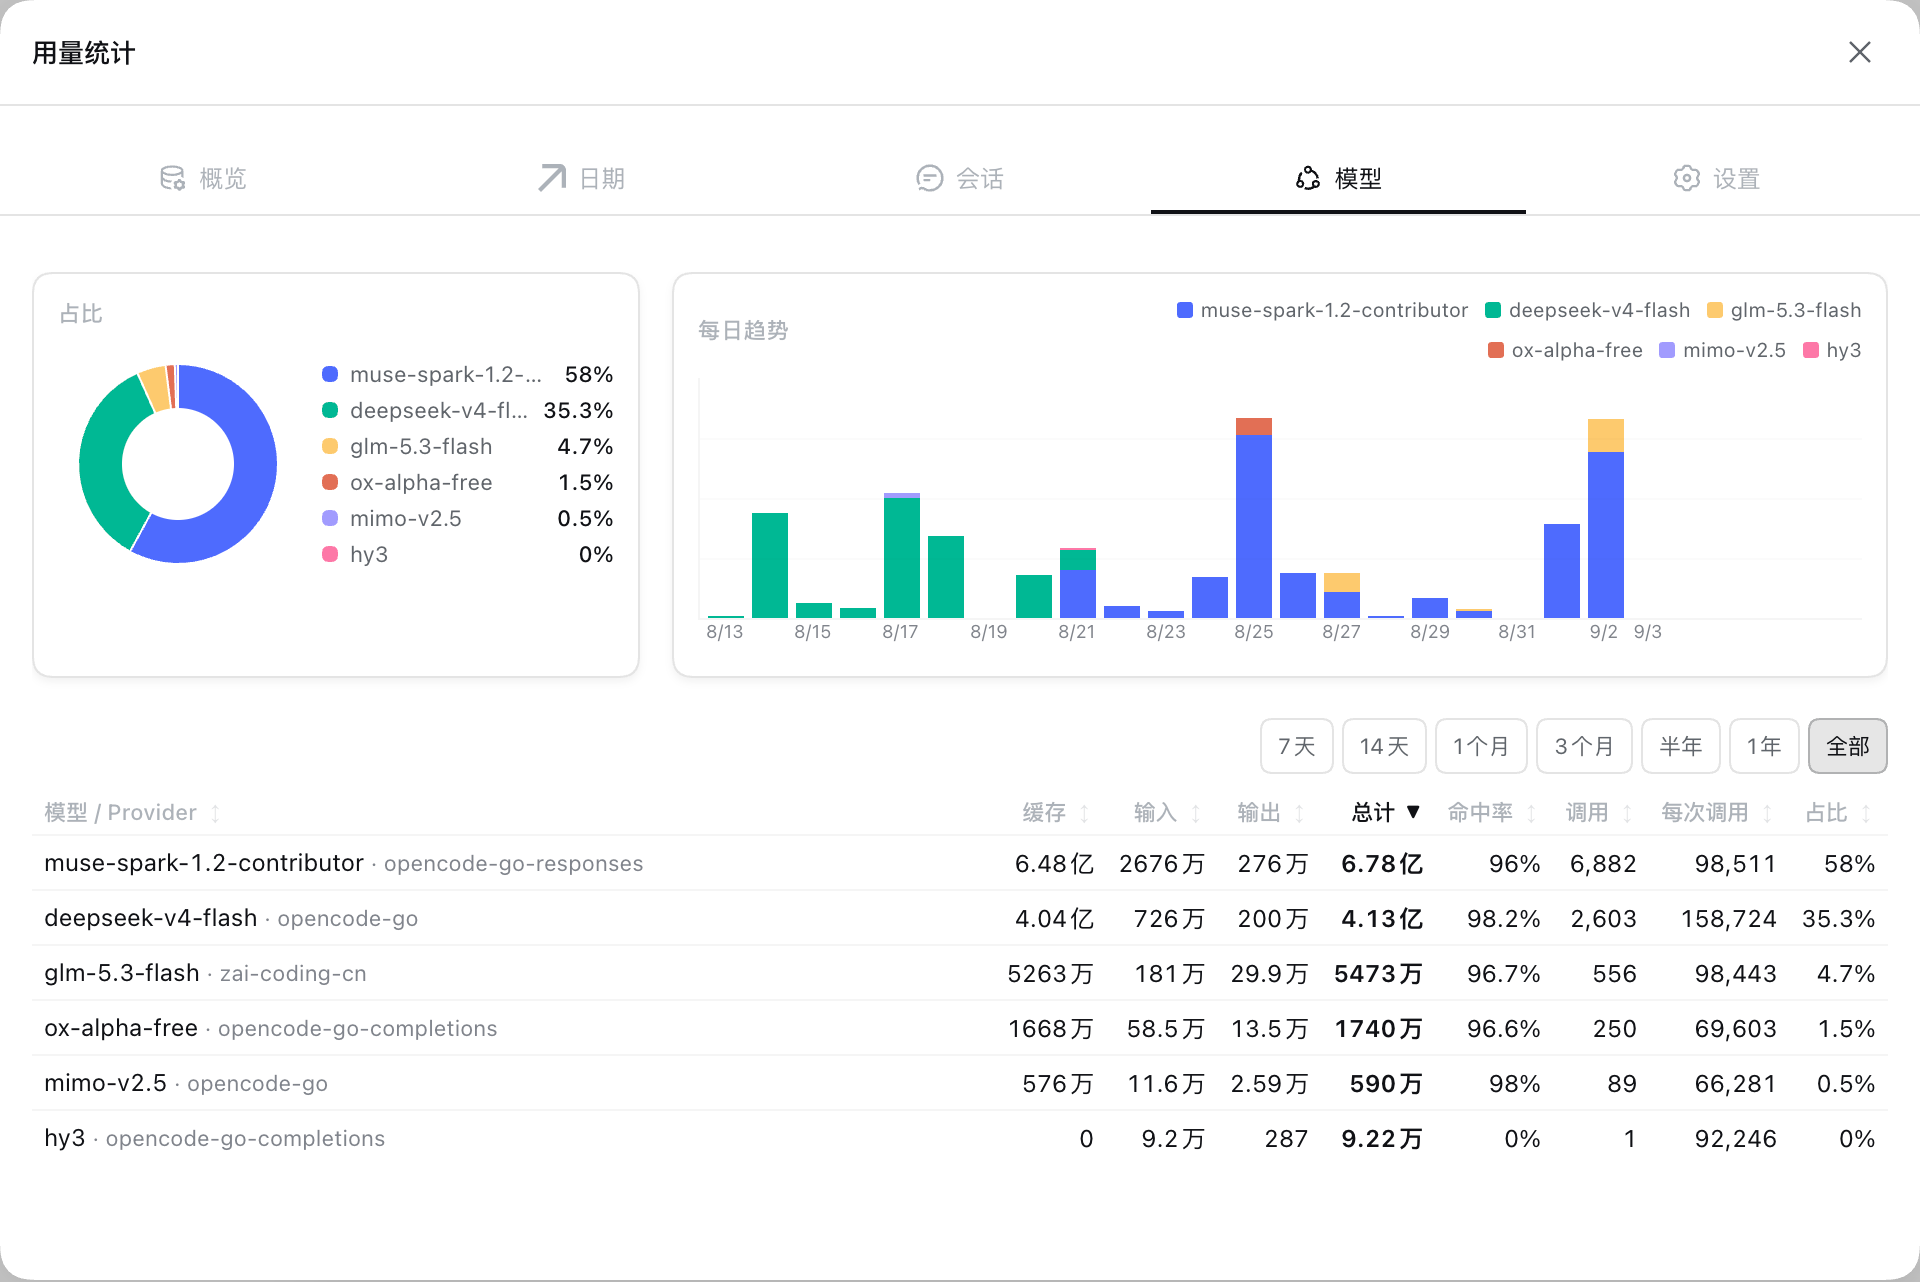Click green deepseek dot in donut legend

[x=330, y=410]
